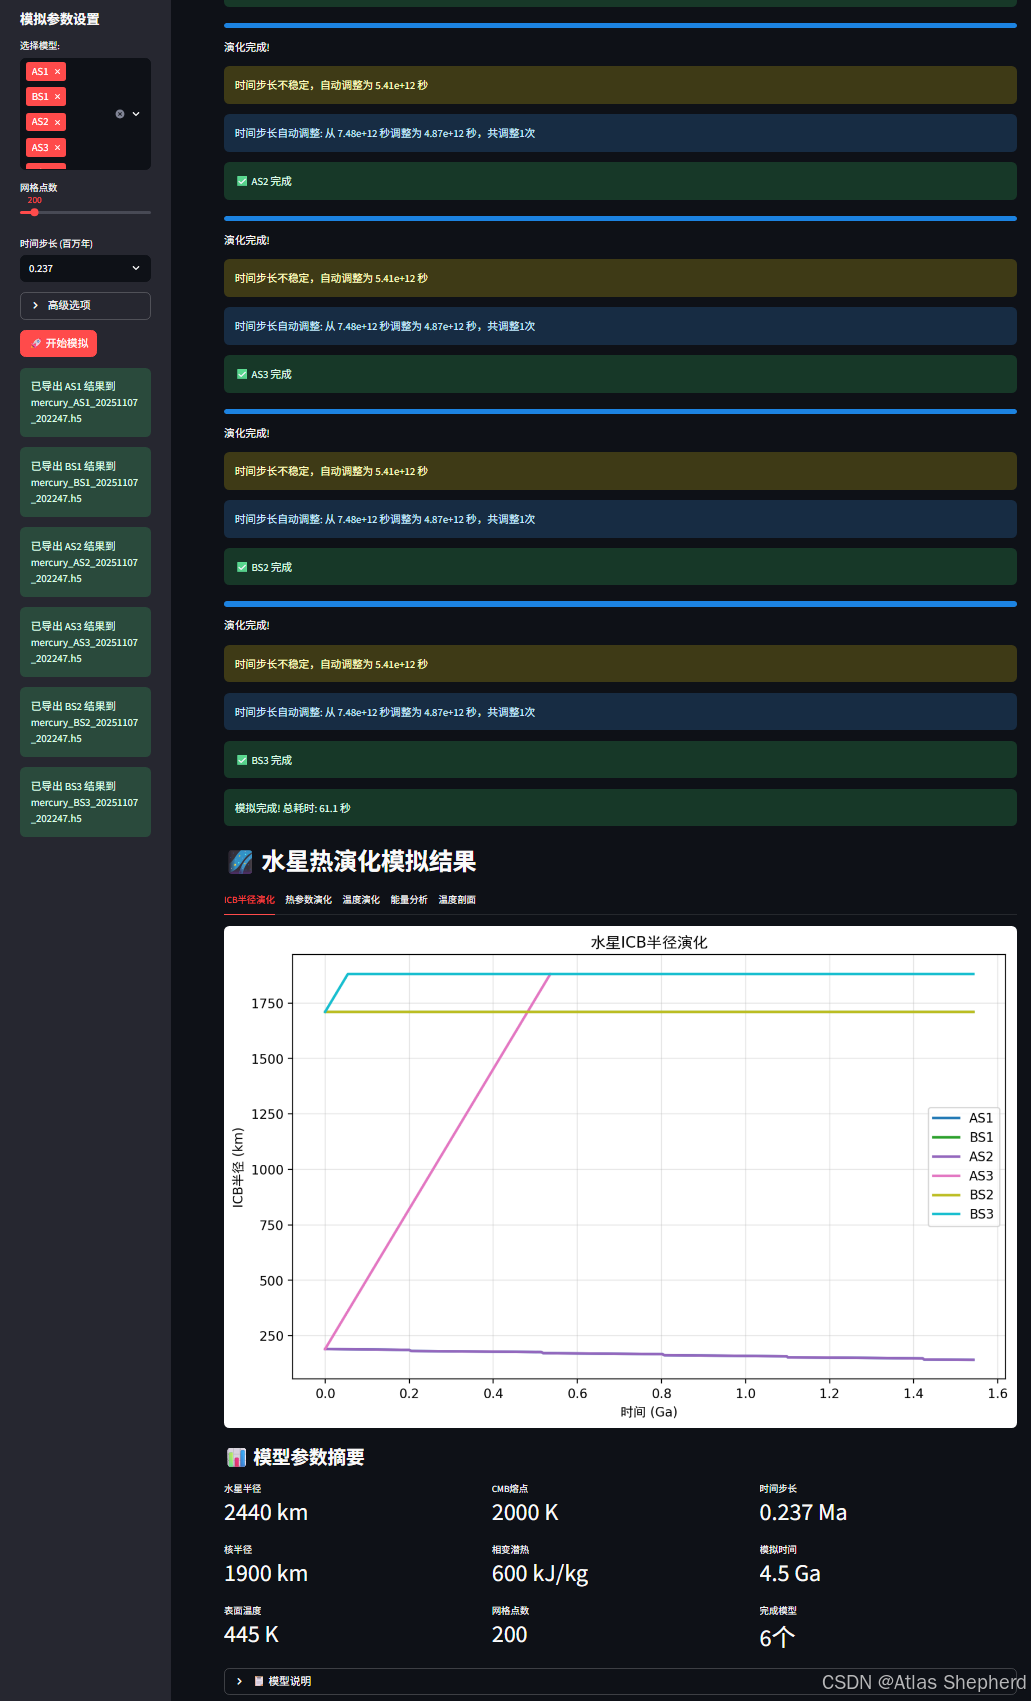Open the 时间步长 0.237 dropdown
Image resolution: width=1031 pixels, height=1701 pixels.
(85, 269)
